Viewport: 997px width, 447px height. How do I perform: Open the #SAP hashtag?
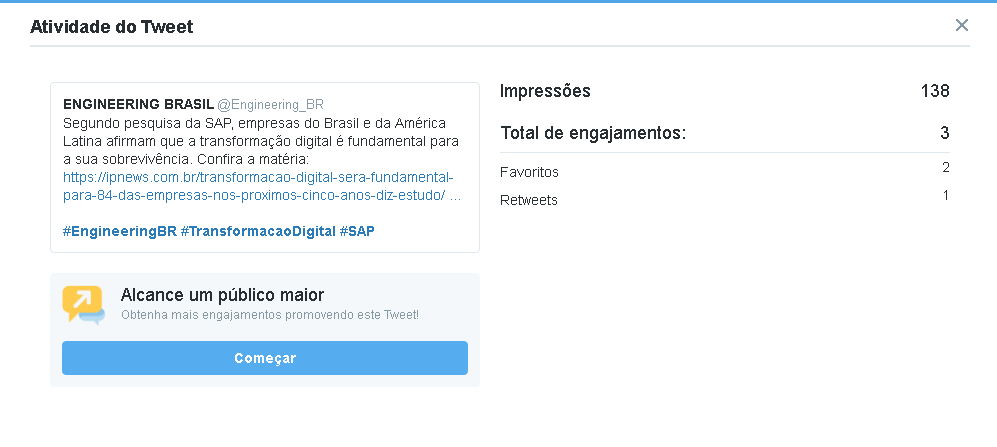click(357, 231)
